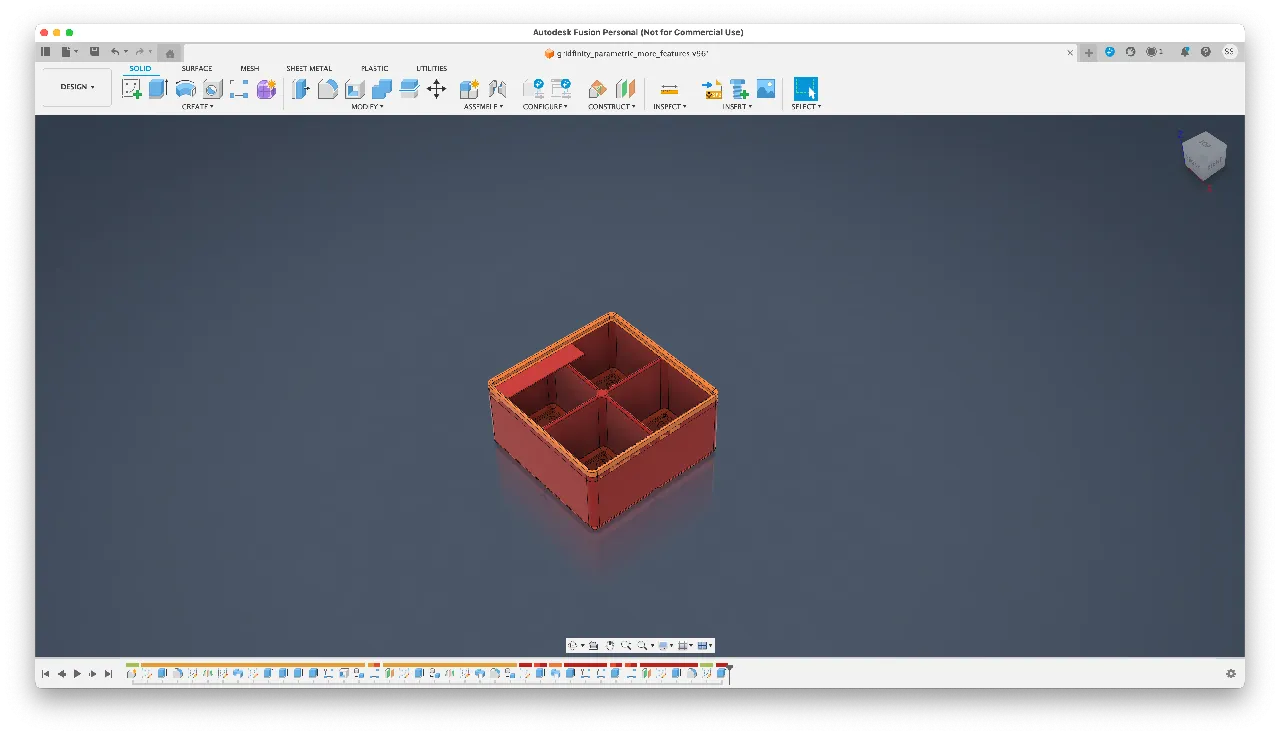Image resolution: width=1280 pixels, height=735 pixels.
Task: Activate the Move/Copy tool
Action: point(436,88)
